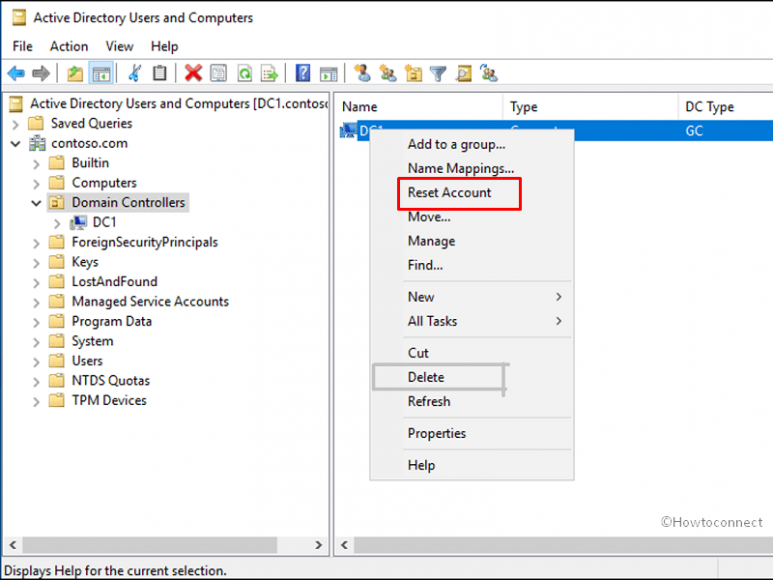Open the All Tasks submenu

472,321
